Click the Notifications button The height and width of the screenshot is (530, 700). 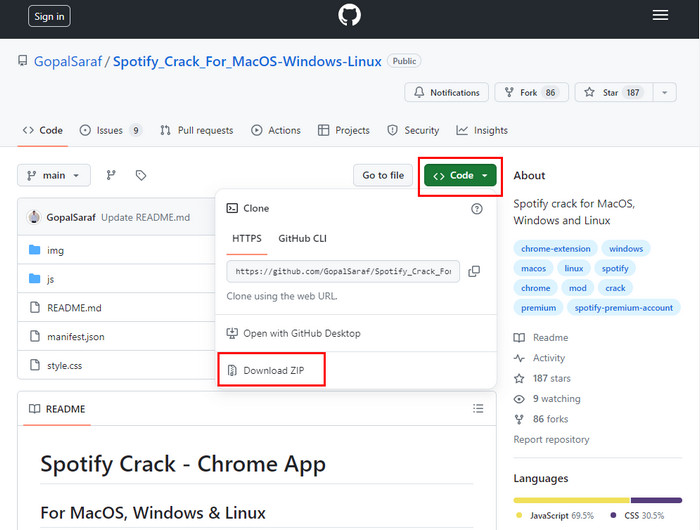click(446, 92)
